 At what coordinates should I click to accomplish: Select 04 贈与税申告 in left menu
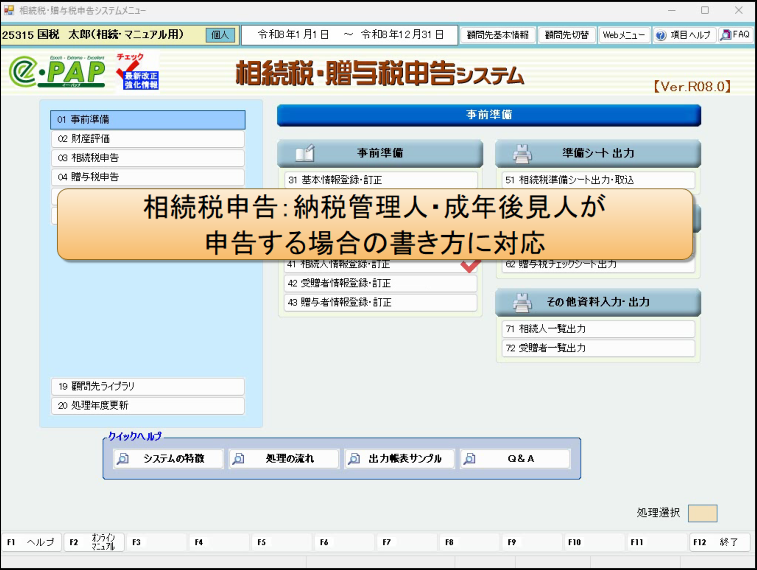click(x=148, y=177)
